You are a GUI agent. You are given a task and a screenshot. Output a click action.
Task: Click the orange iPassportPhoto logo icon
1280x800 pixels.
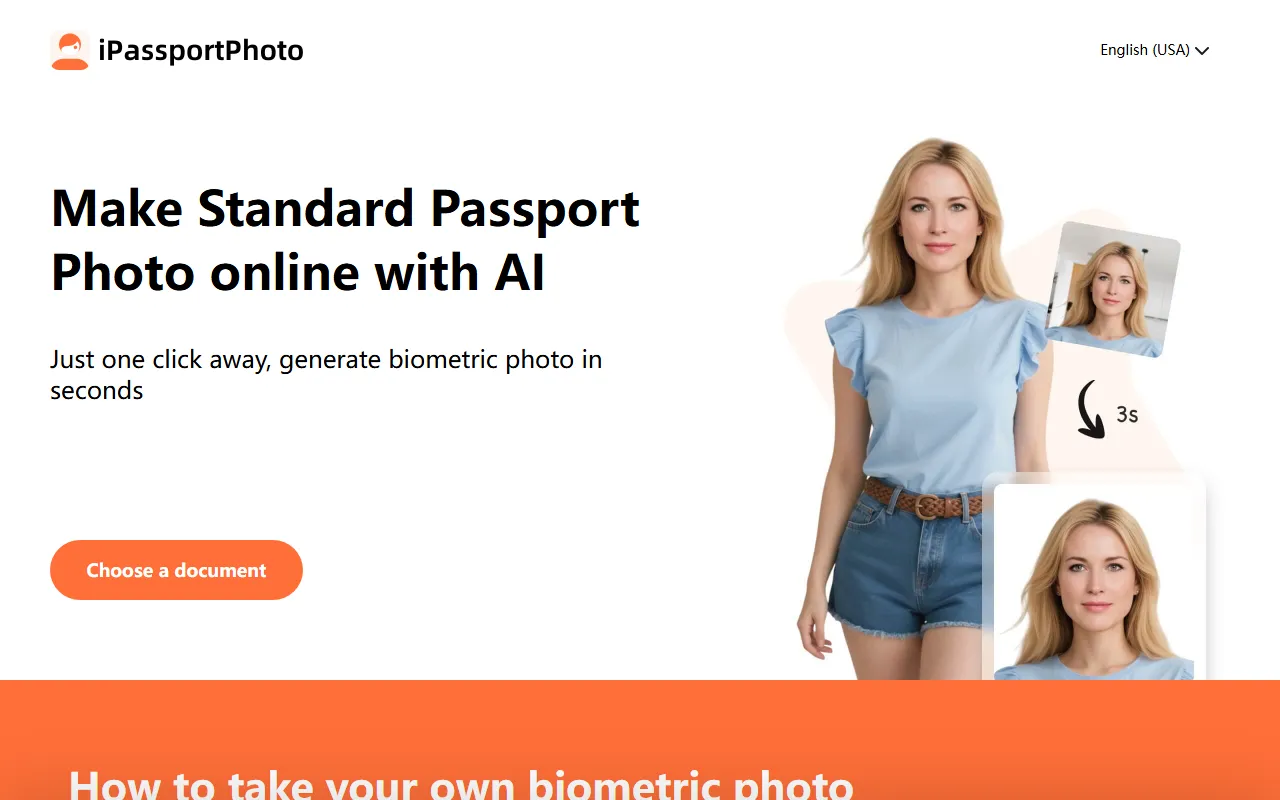pyautogui.click(x=70, y=50)
